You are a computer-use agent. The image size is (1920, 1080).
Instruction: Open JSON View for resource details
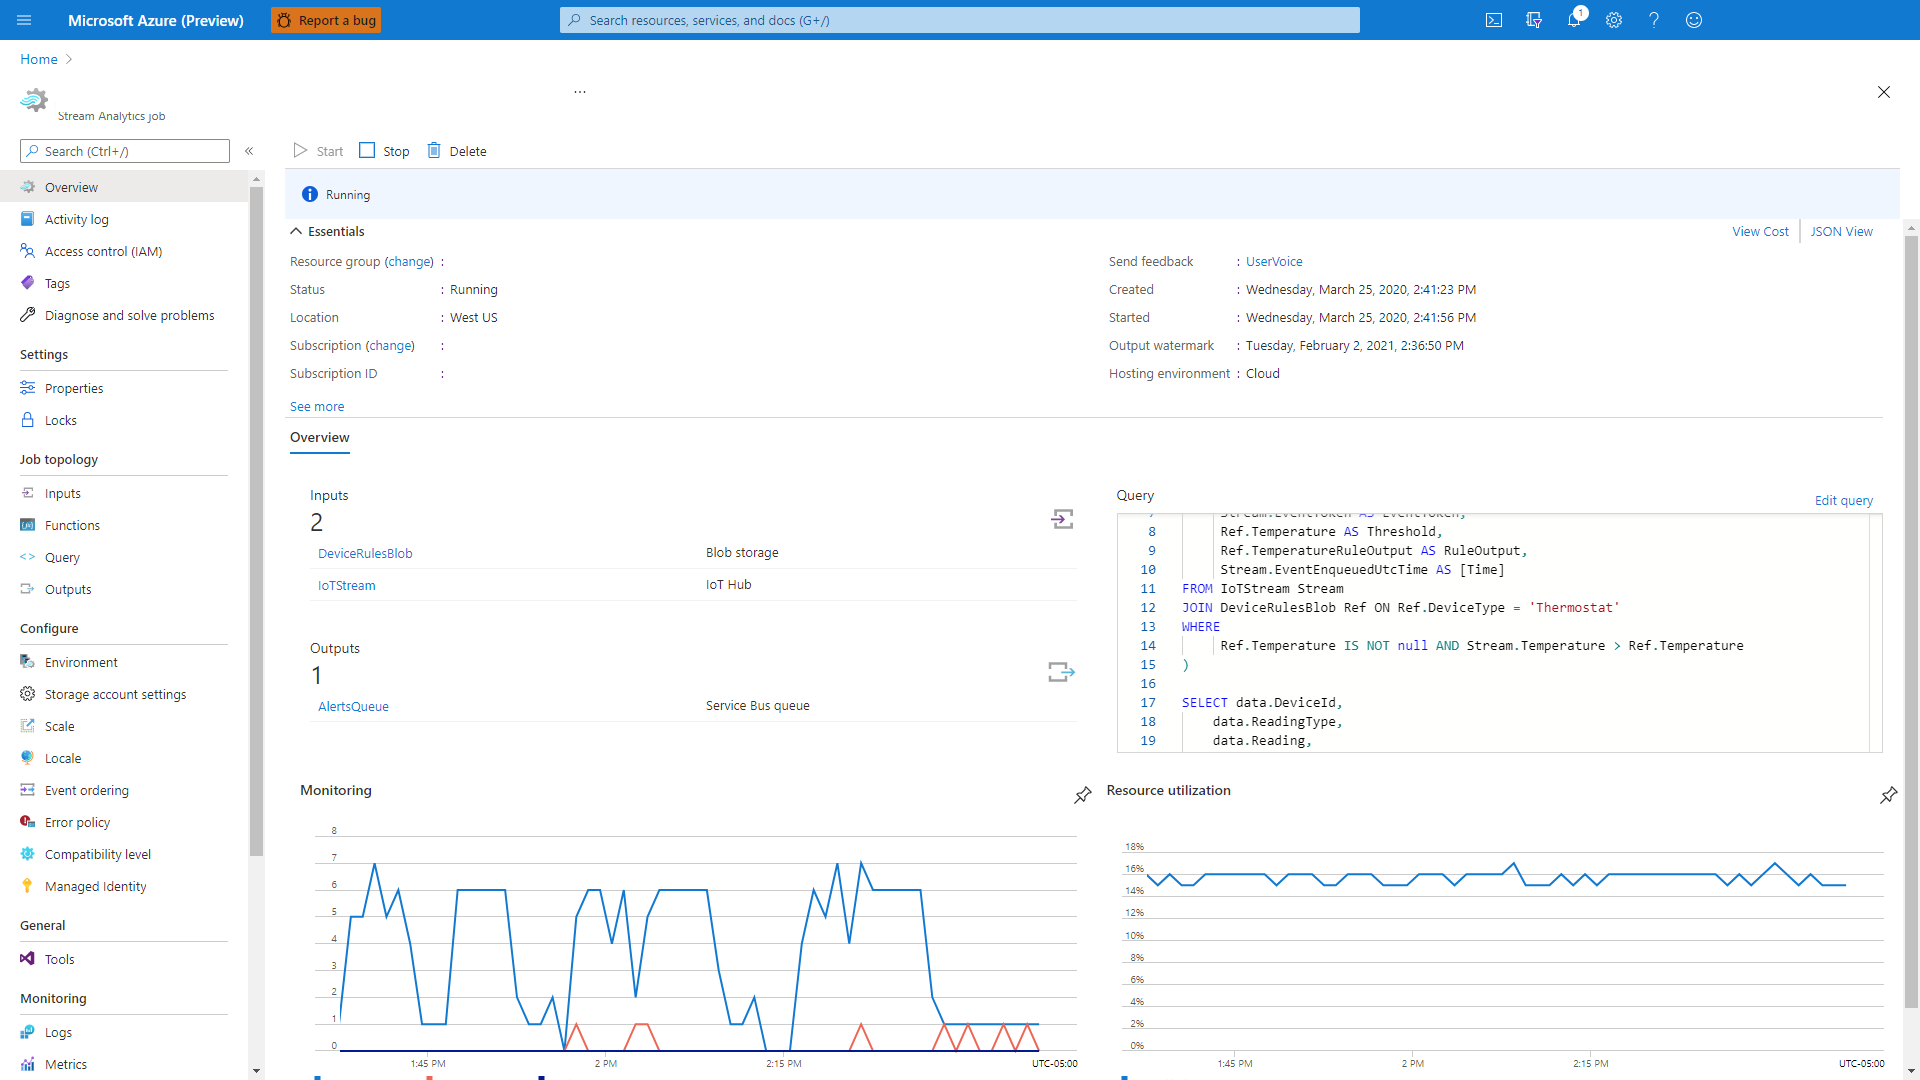(1841, 231)
